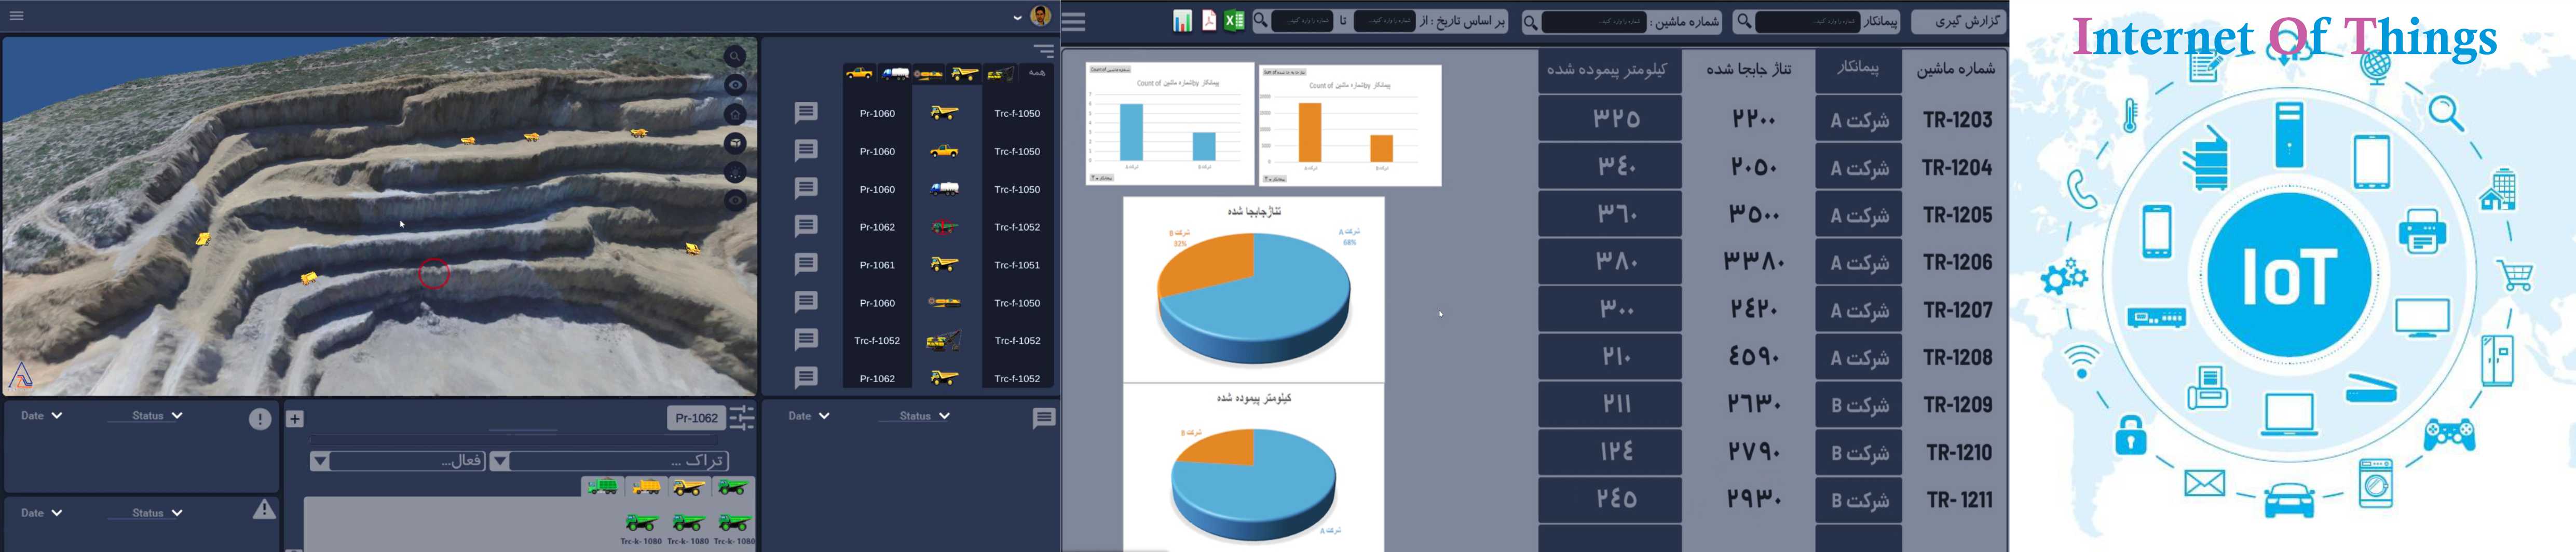Click the search icon on map toolbar
This screenshot has height=552, width=2576.
tap(735, 57)
